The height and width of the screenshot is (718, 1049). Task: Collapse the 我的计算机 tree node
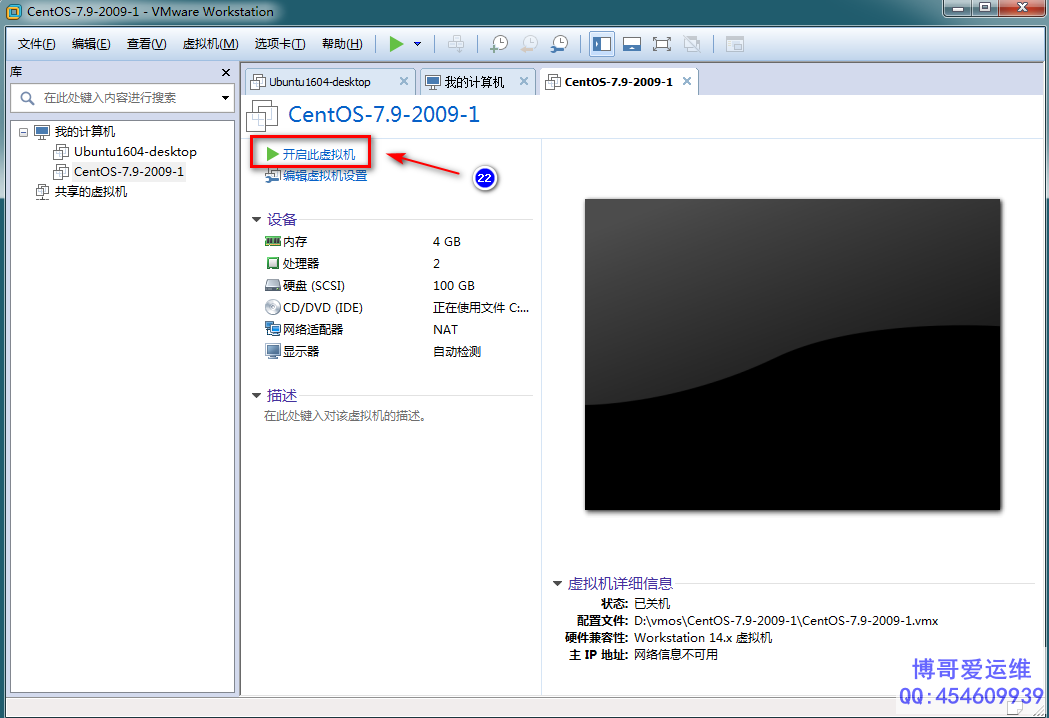point(23,132)
